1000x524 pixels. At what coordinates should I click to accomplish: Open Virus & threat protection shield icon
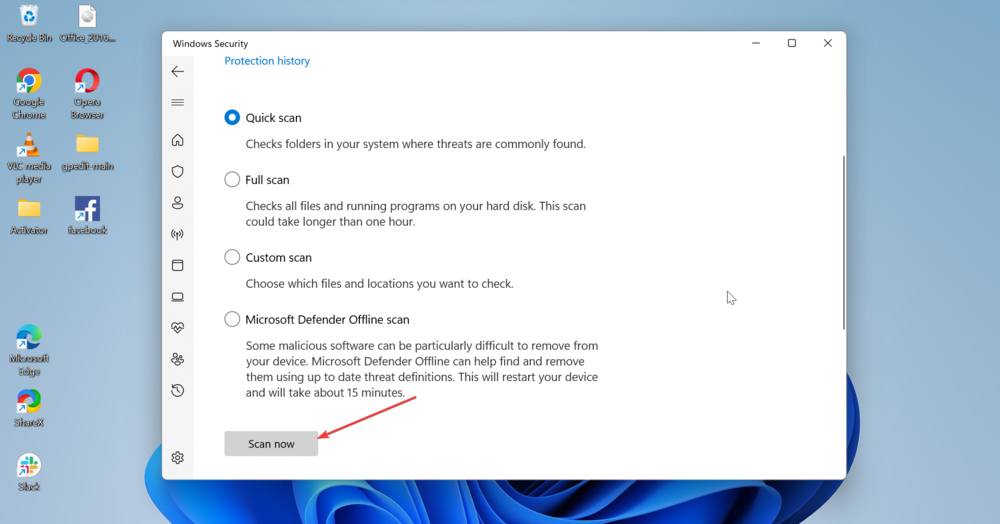[x=178, y=171]
